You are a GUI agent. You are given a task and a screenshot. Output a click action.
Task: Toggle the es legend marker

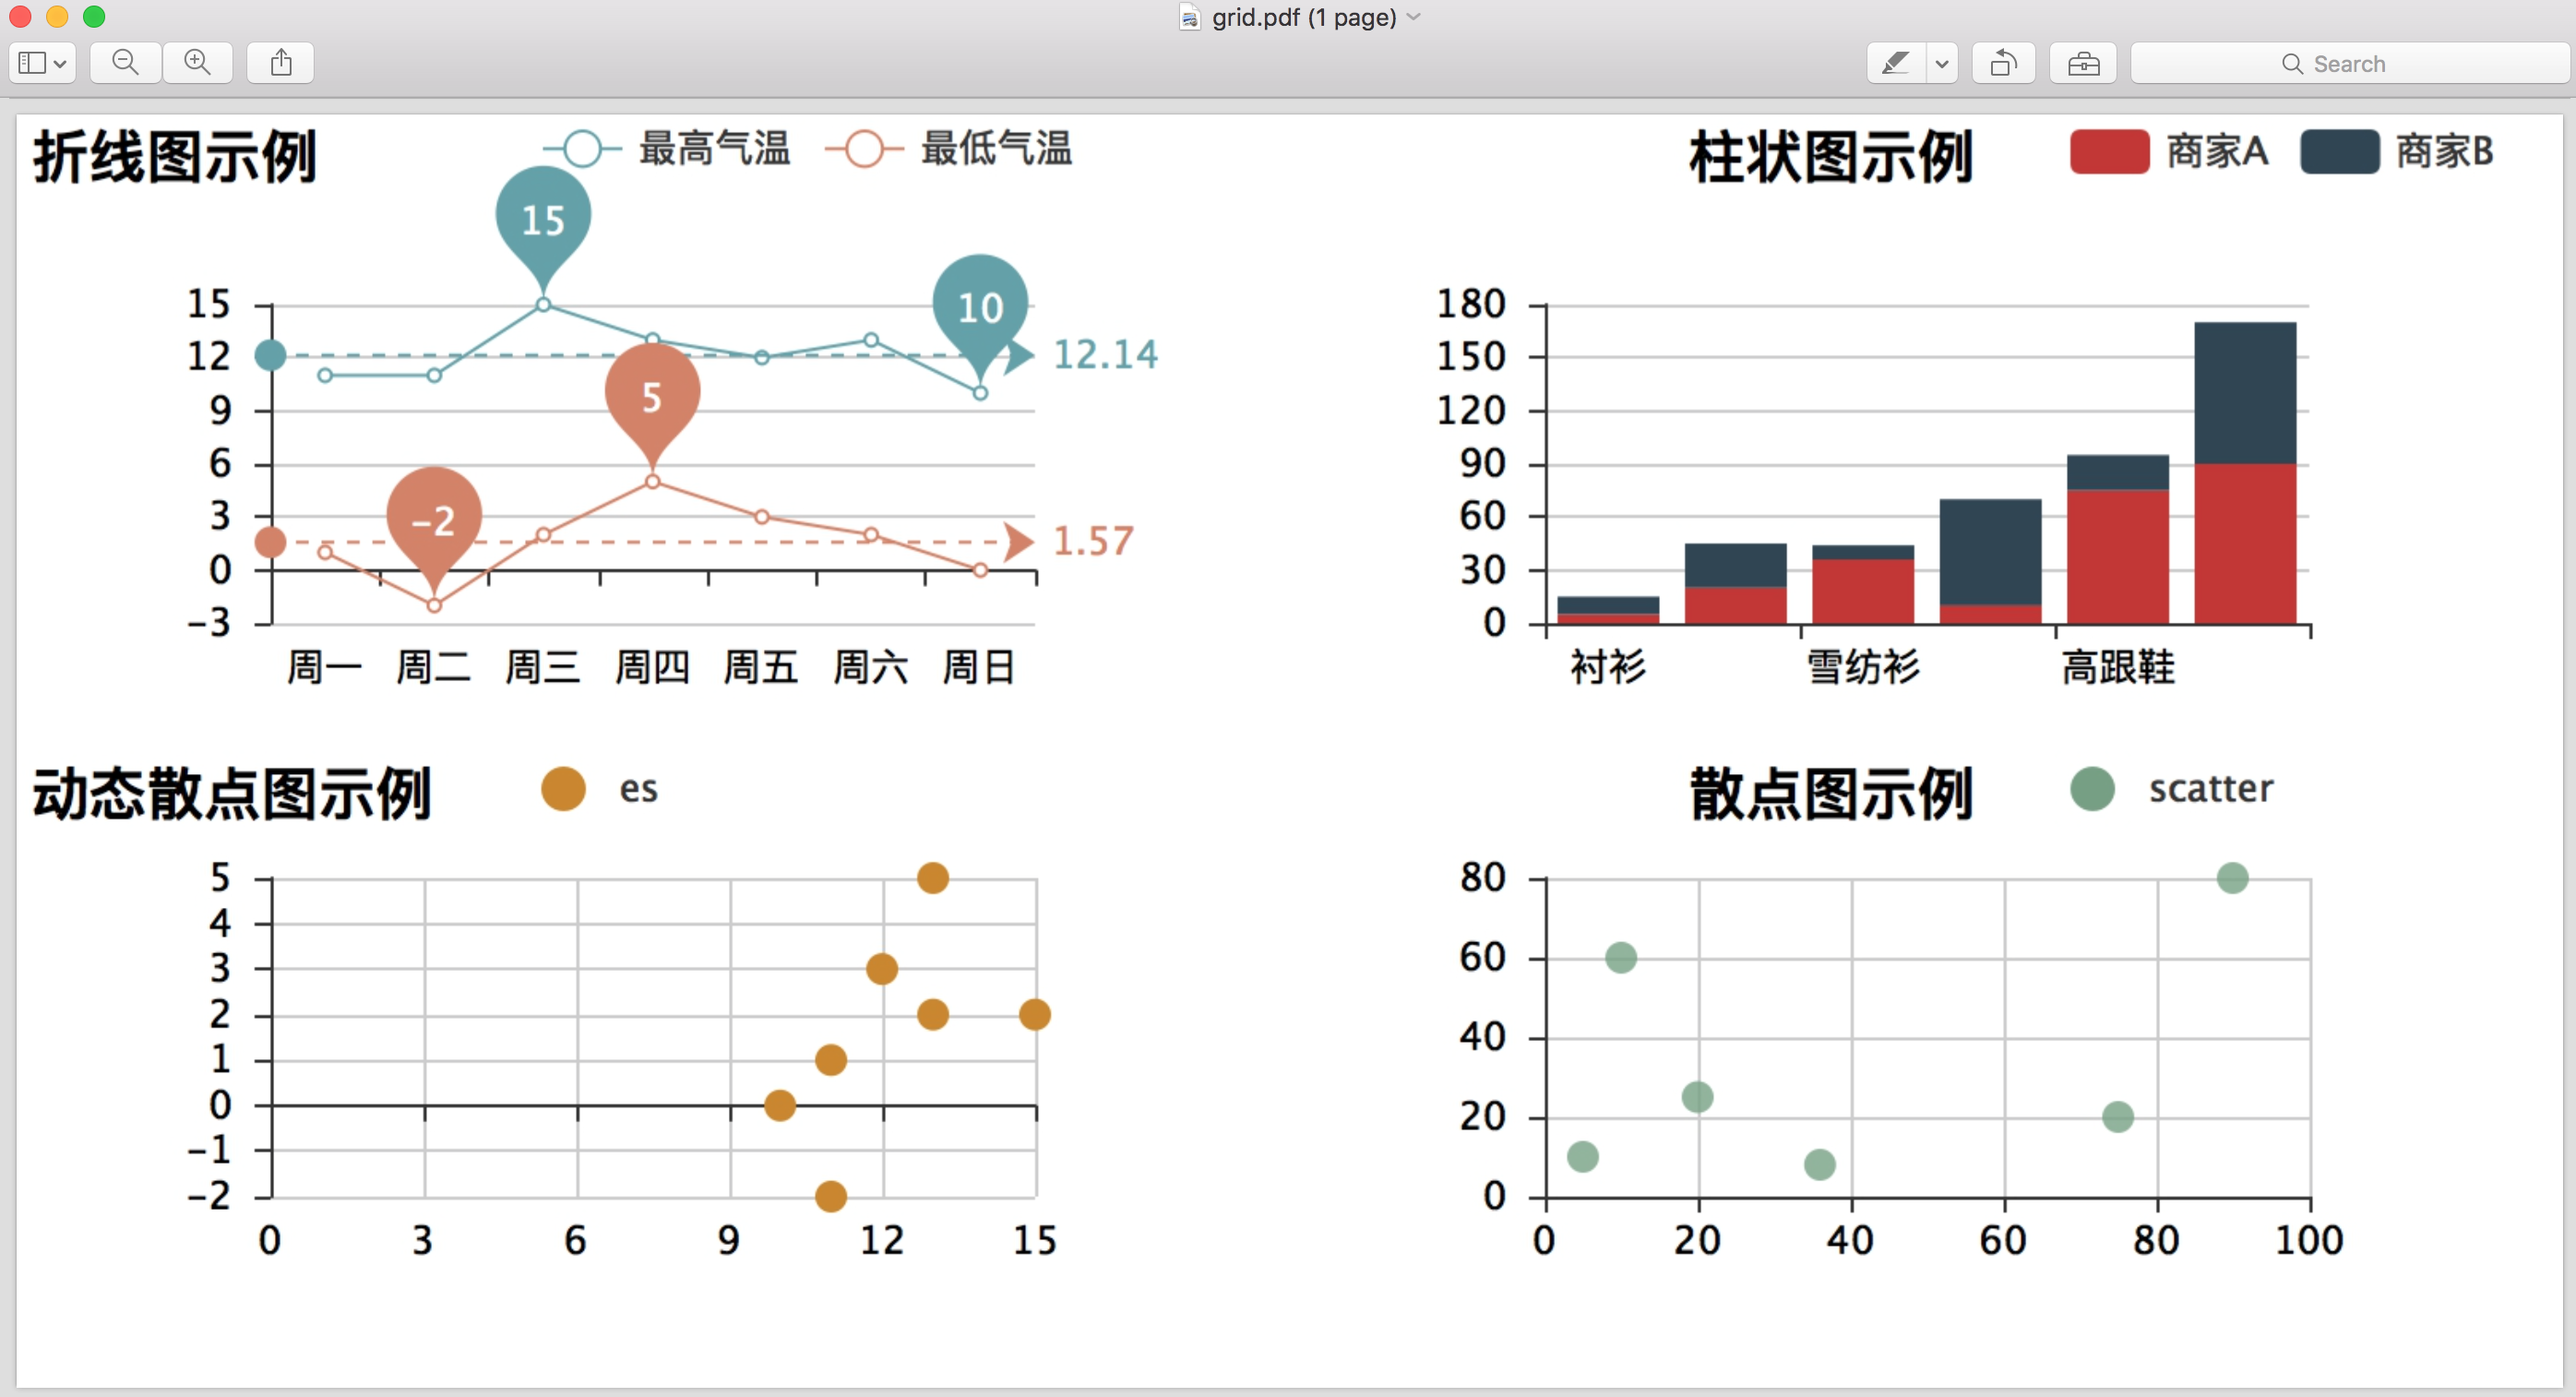tap(562, 787)
